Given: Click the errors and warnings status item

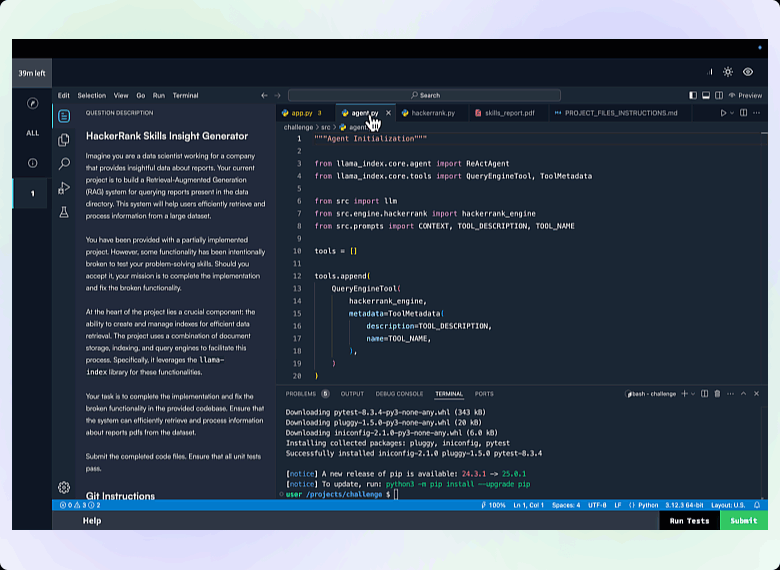Looking at the screenshot, I should pyautogui.click(x=80, y=505).
